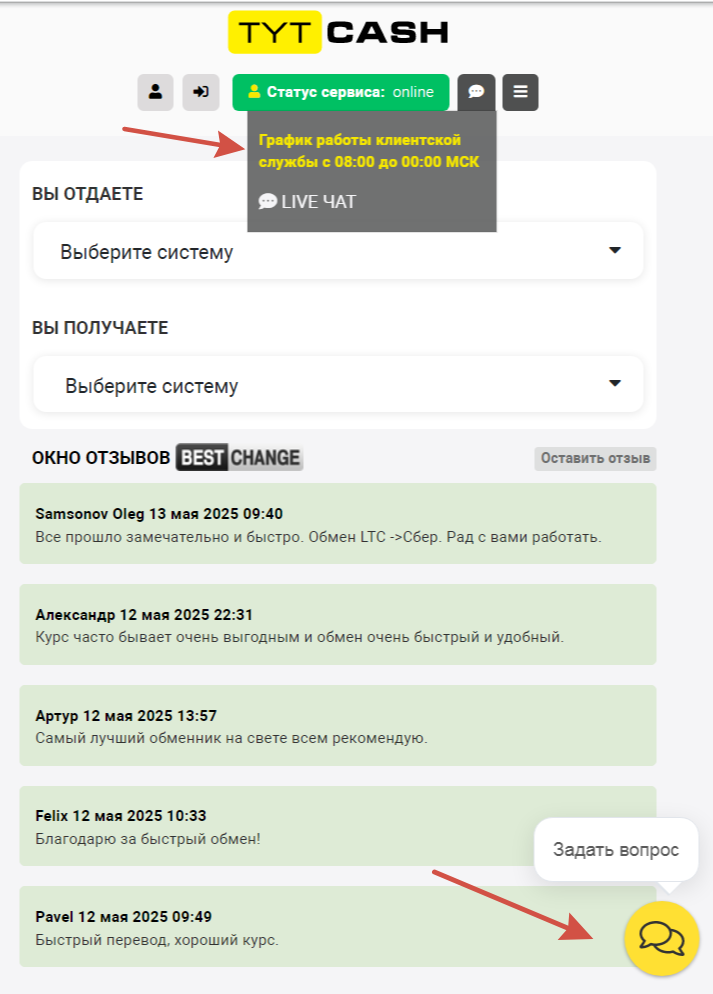
Task: Click the green service status online button
Action: coord(340,92)
